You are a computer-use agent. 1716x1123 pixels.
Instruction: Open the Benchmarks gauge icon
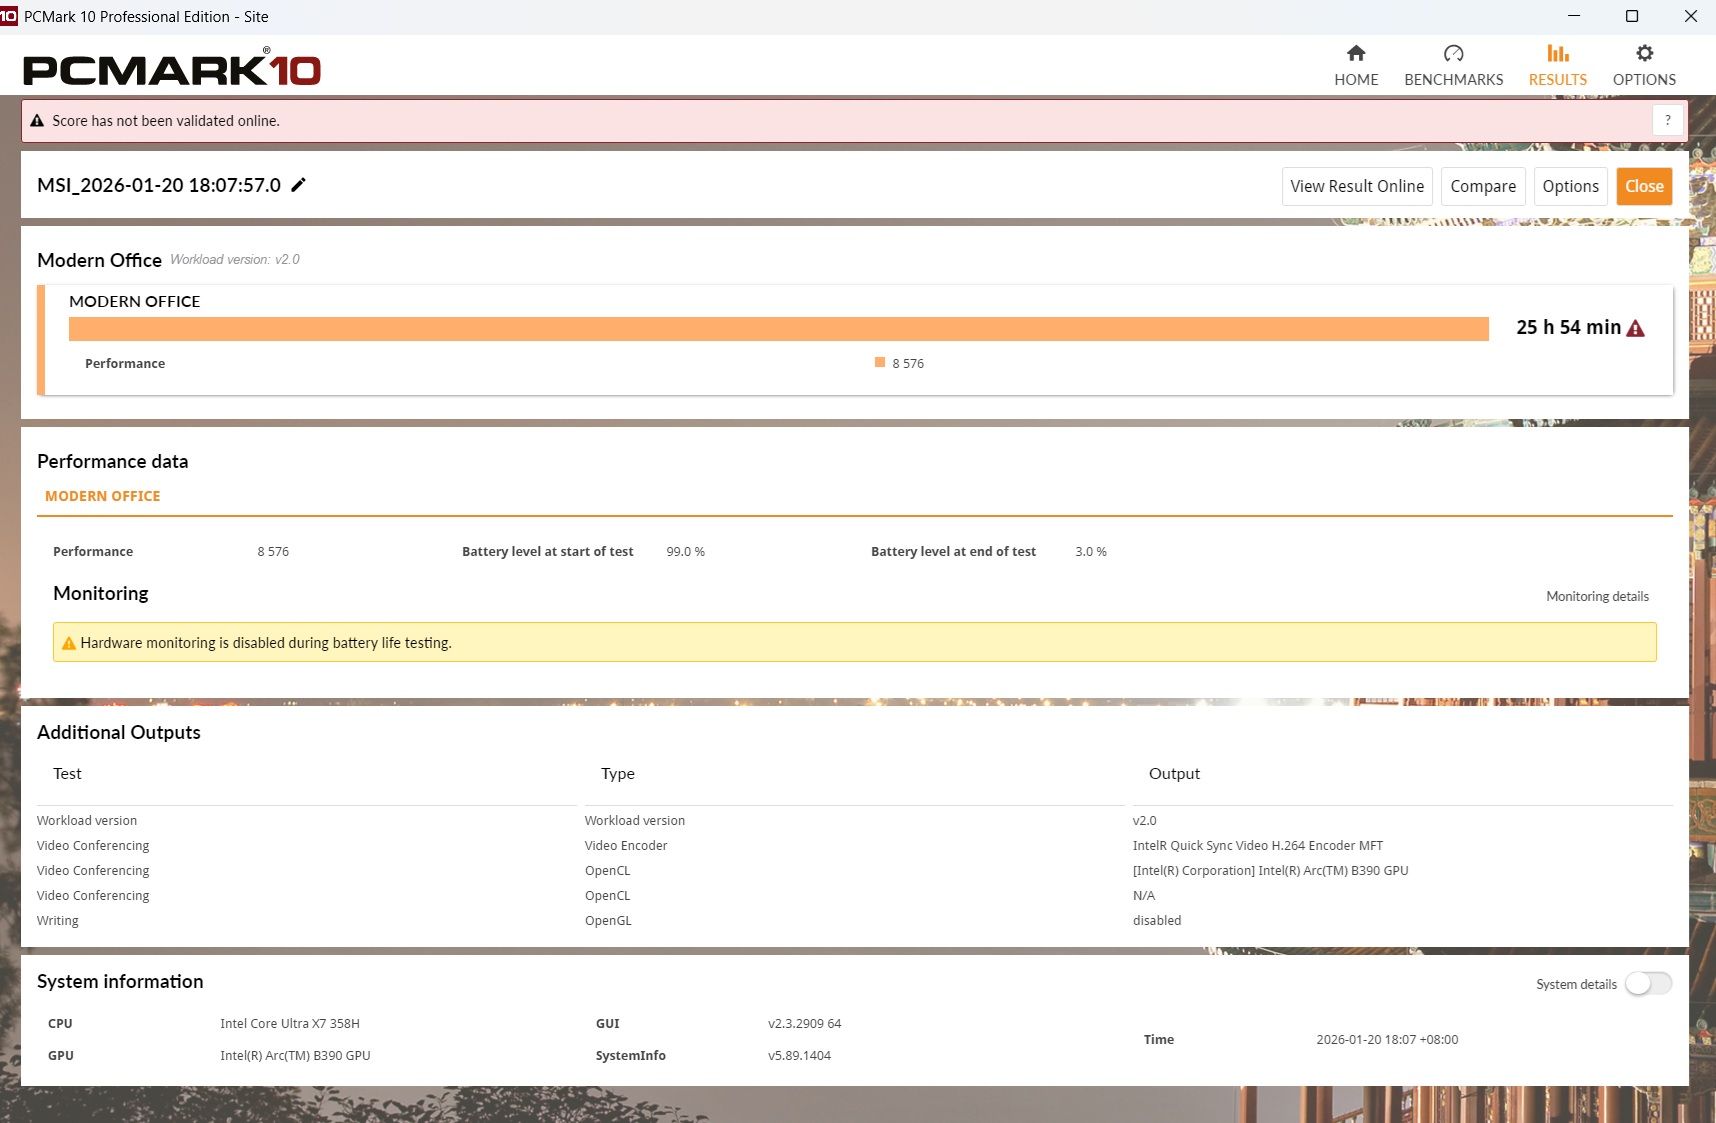click(1453, 54)
